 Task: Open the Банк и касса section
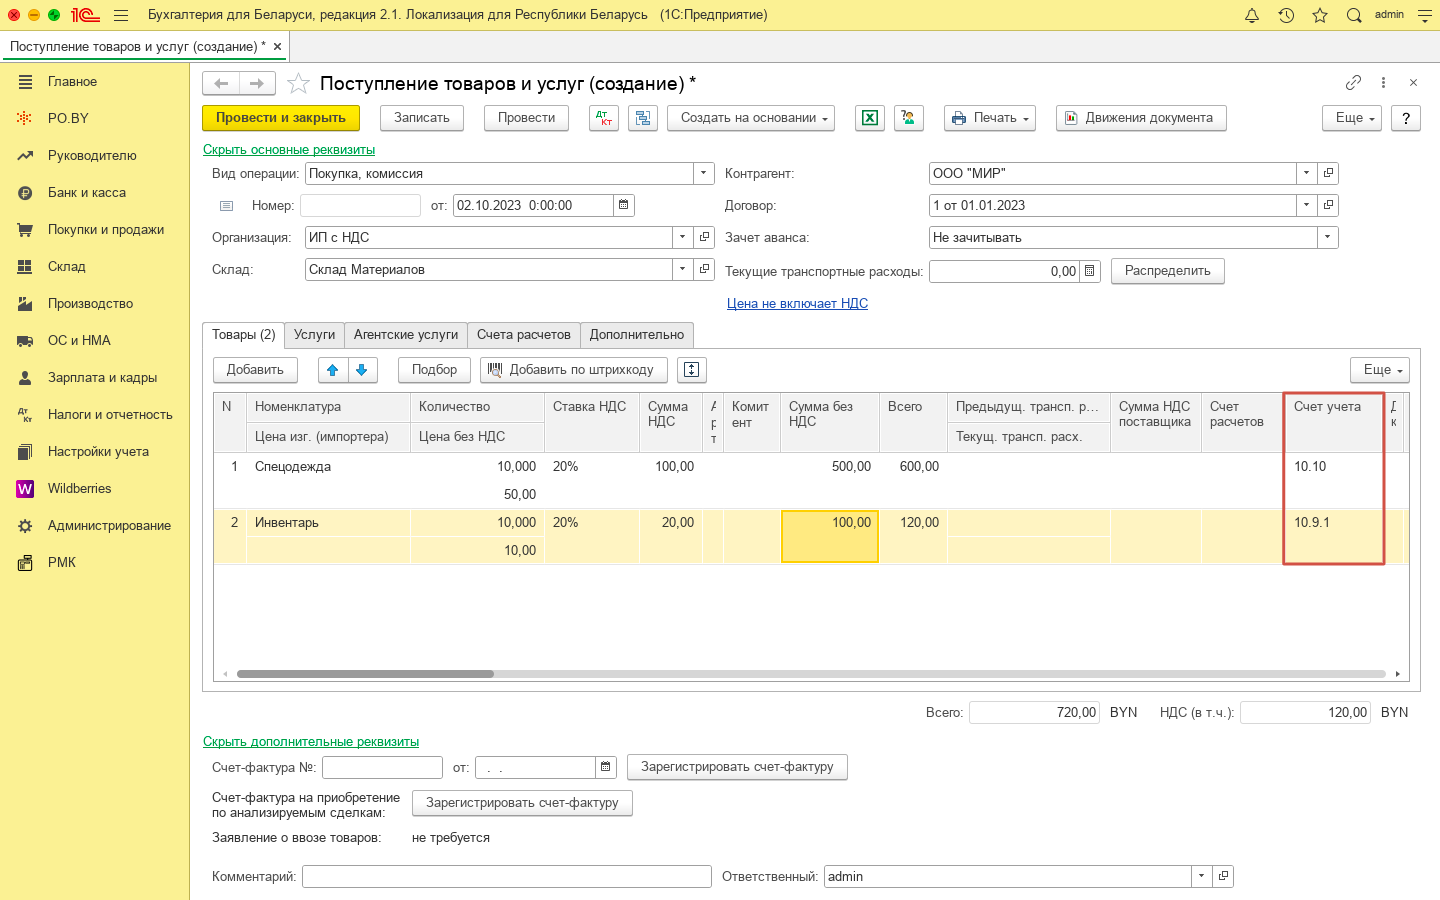pyautogui.click(x=95, y=192)
